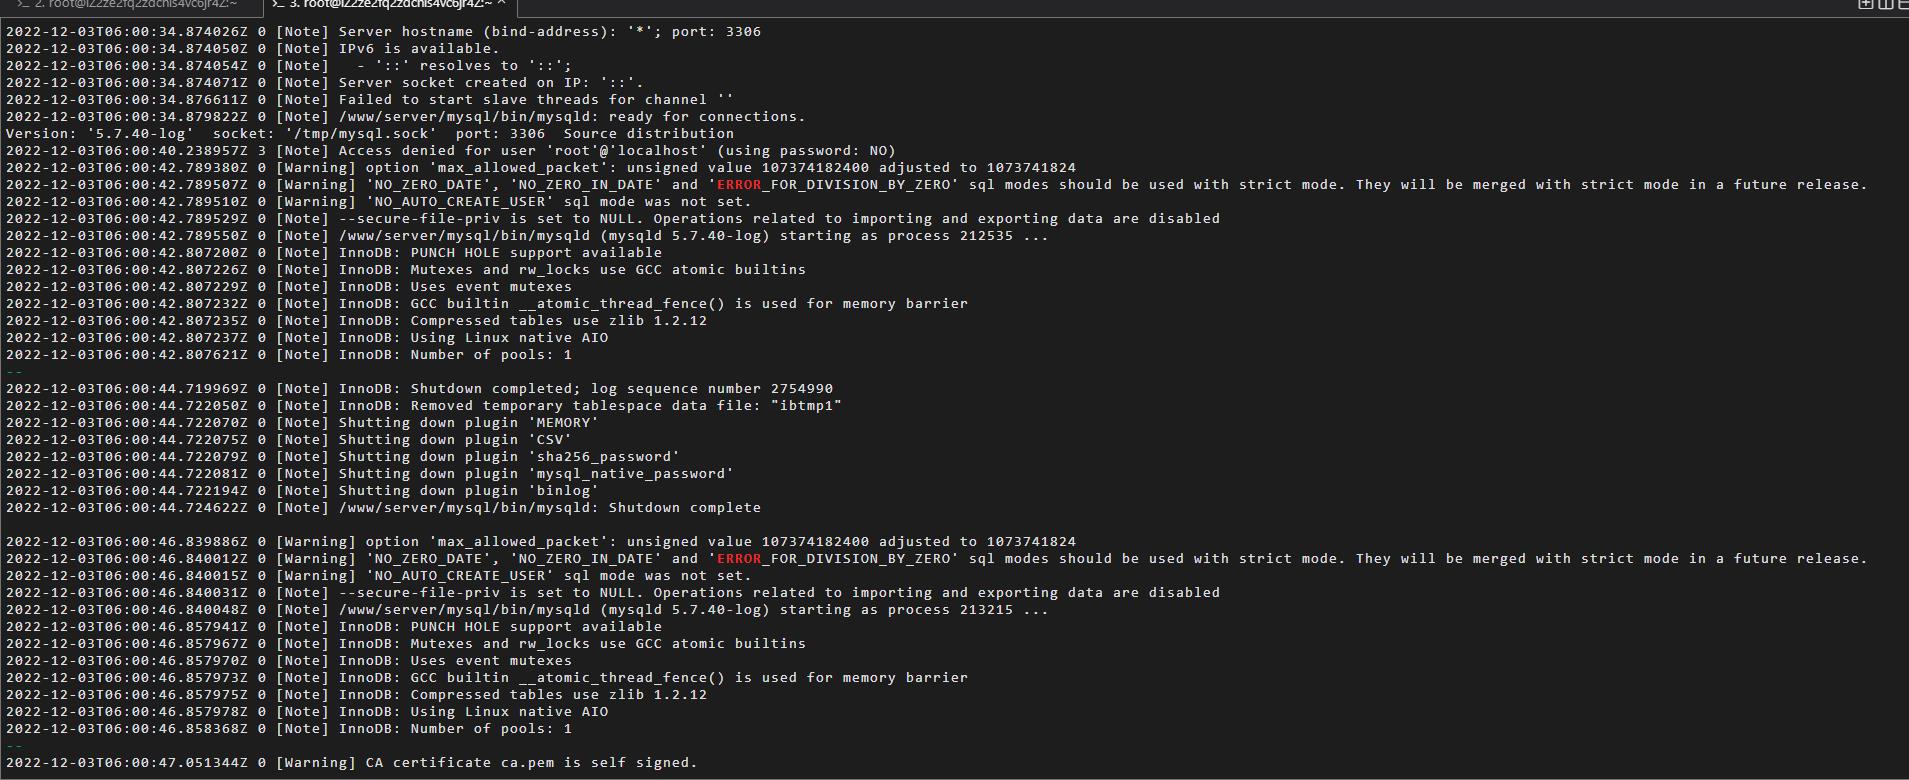
Task: Click the 'Shutdown complete' log line
Action: click(x=383, y=508)
